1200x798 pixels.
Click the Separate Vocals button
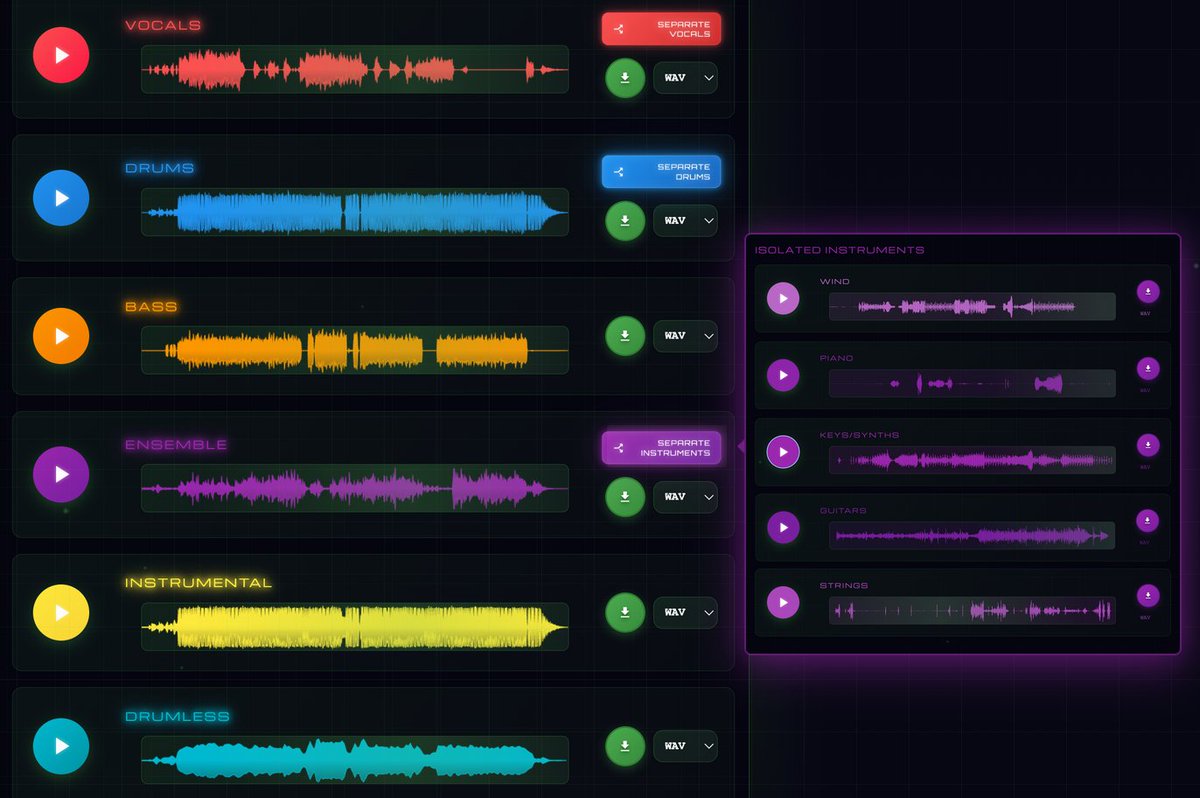[x=661, y=28]
